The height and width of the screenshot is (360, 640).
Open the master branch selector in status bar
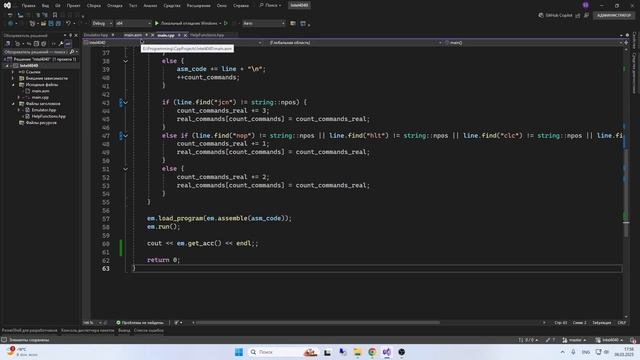pos(574,340)
